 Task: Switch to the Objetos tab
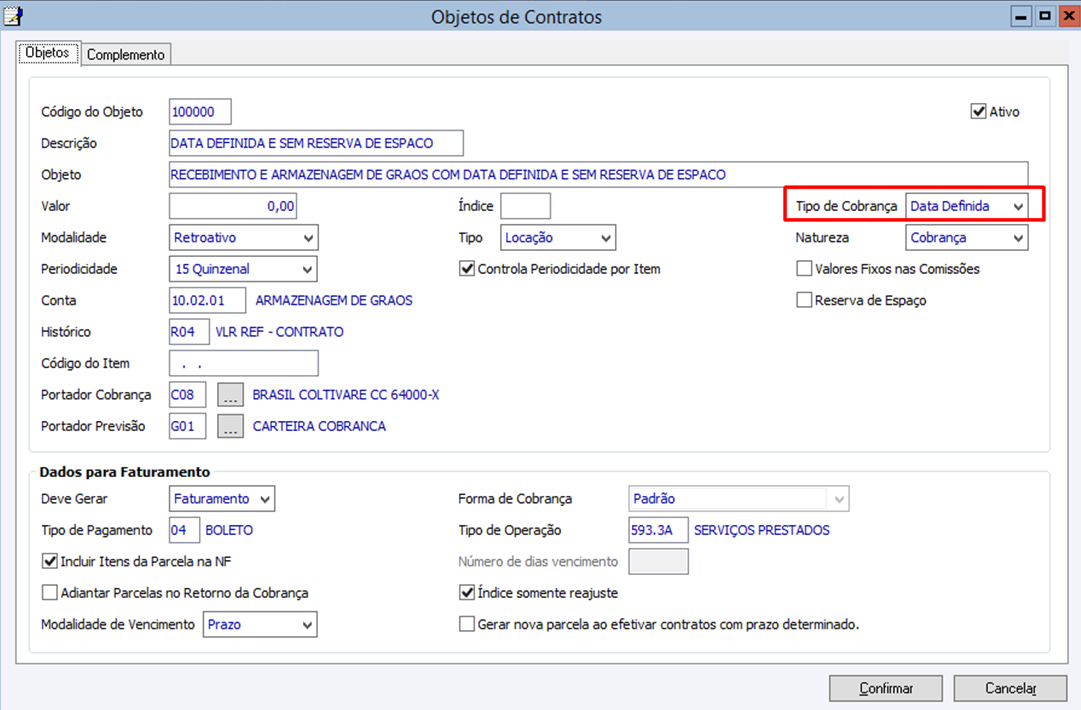(x=48, y=52)
